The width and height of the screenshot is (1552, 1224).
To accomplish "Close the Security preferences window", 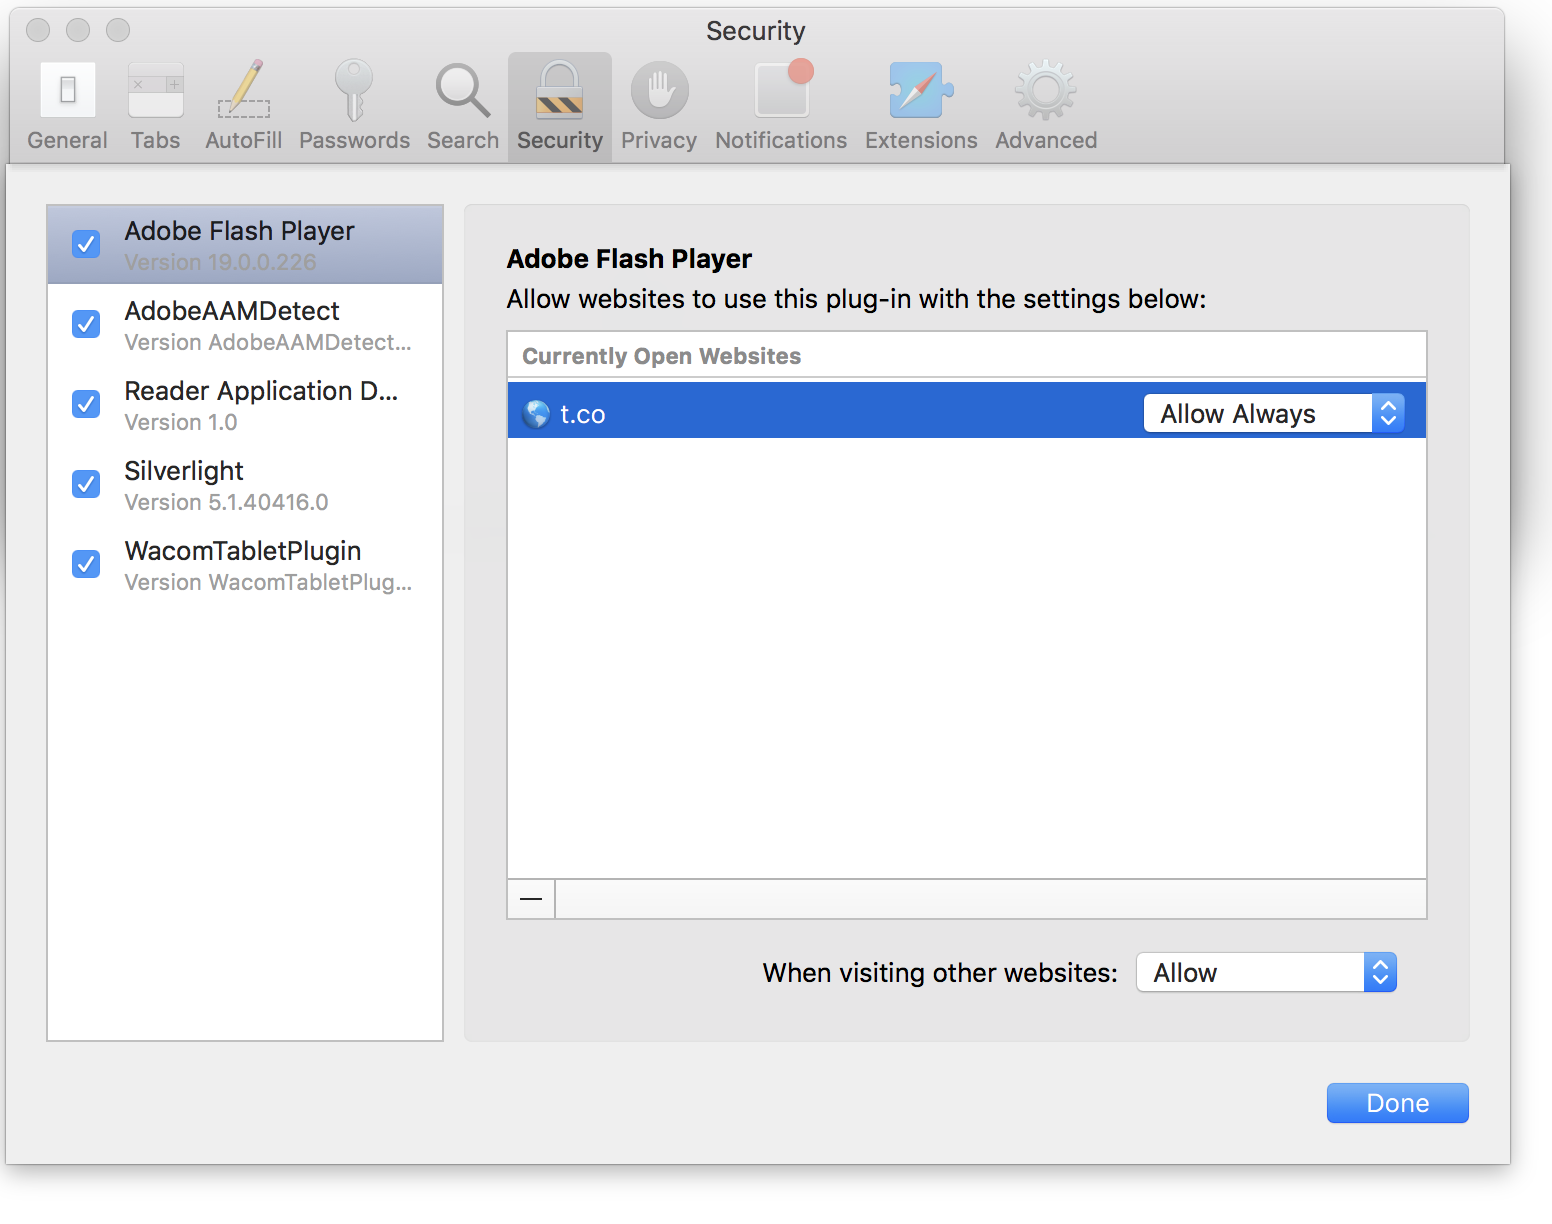I will (x=38, y=30).
